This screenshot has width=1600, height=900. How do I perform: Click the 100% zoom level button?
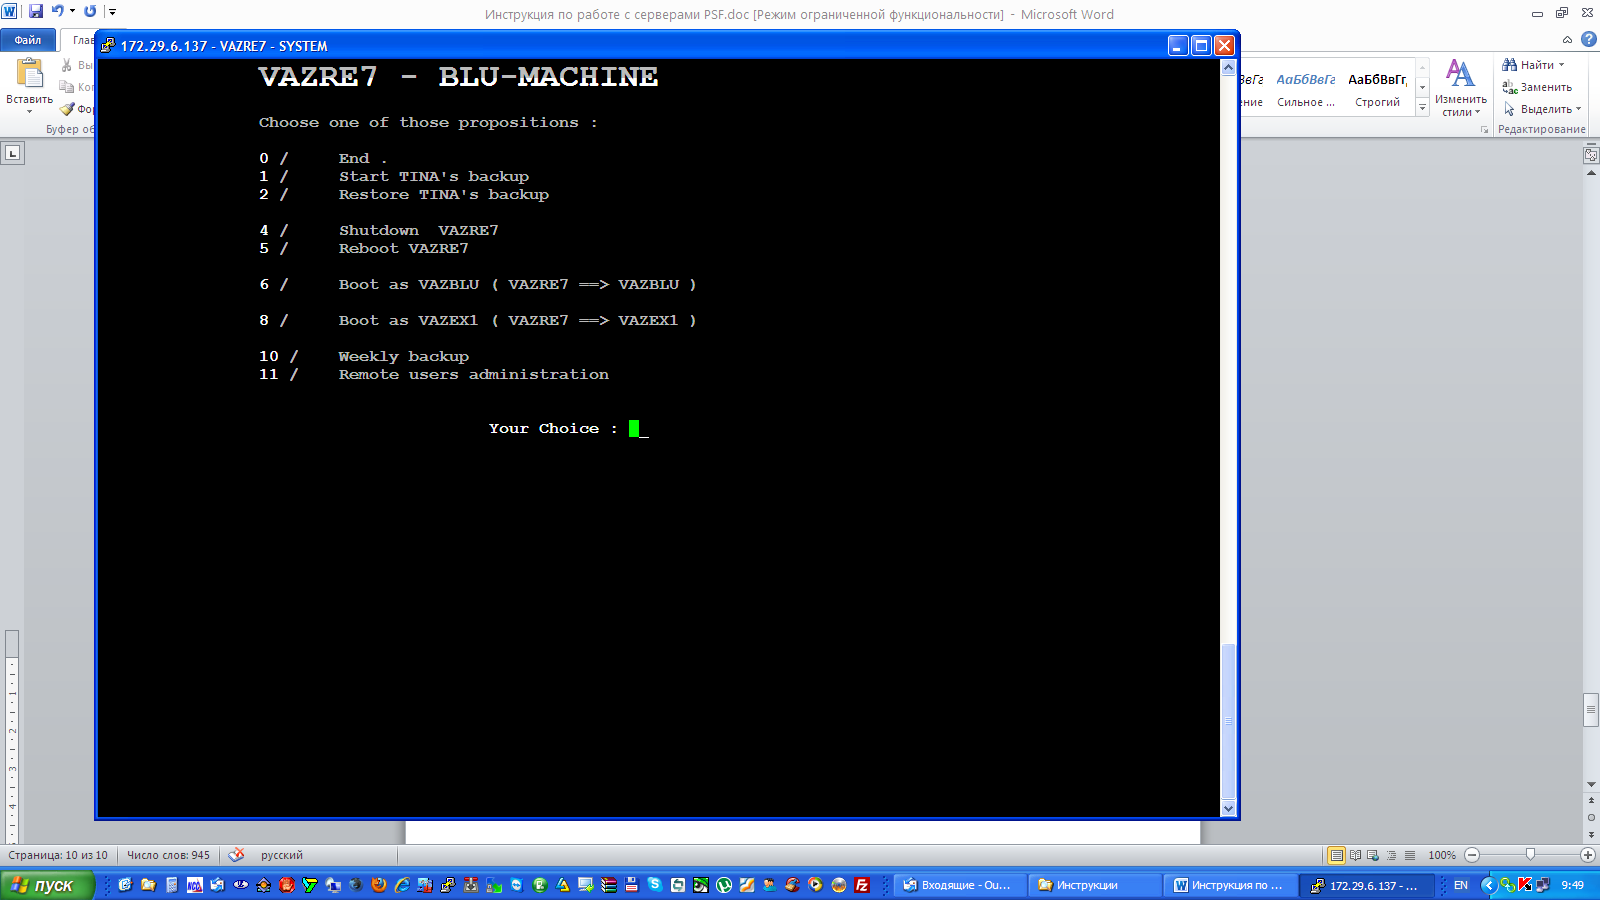[1442, 855]
